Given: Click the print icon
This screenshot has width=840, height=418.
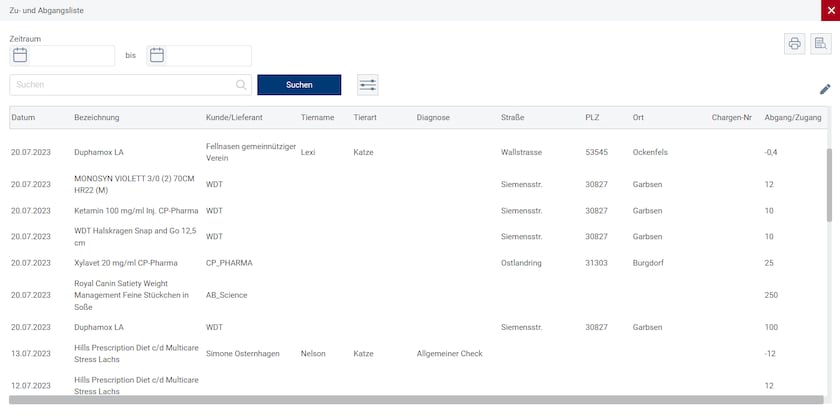Looking at the screenshot, I should (x=794, y=44).
